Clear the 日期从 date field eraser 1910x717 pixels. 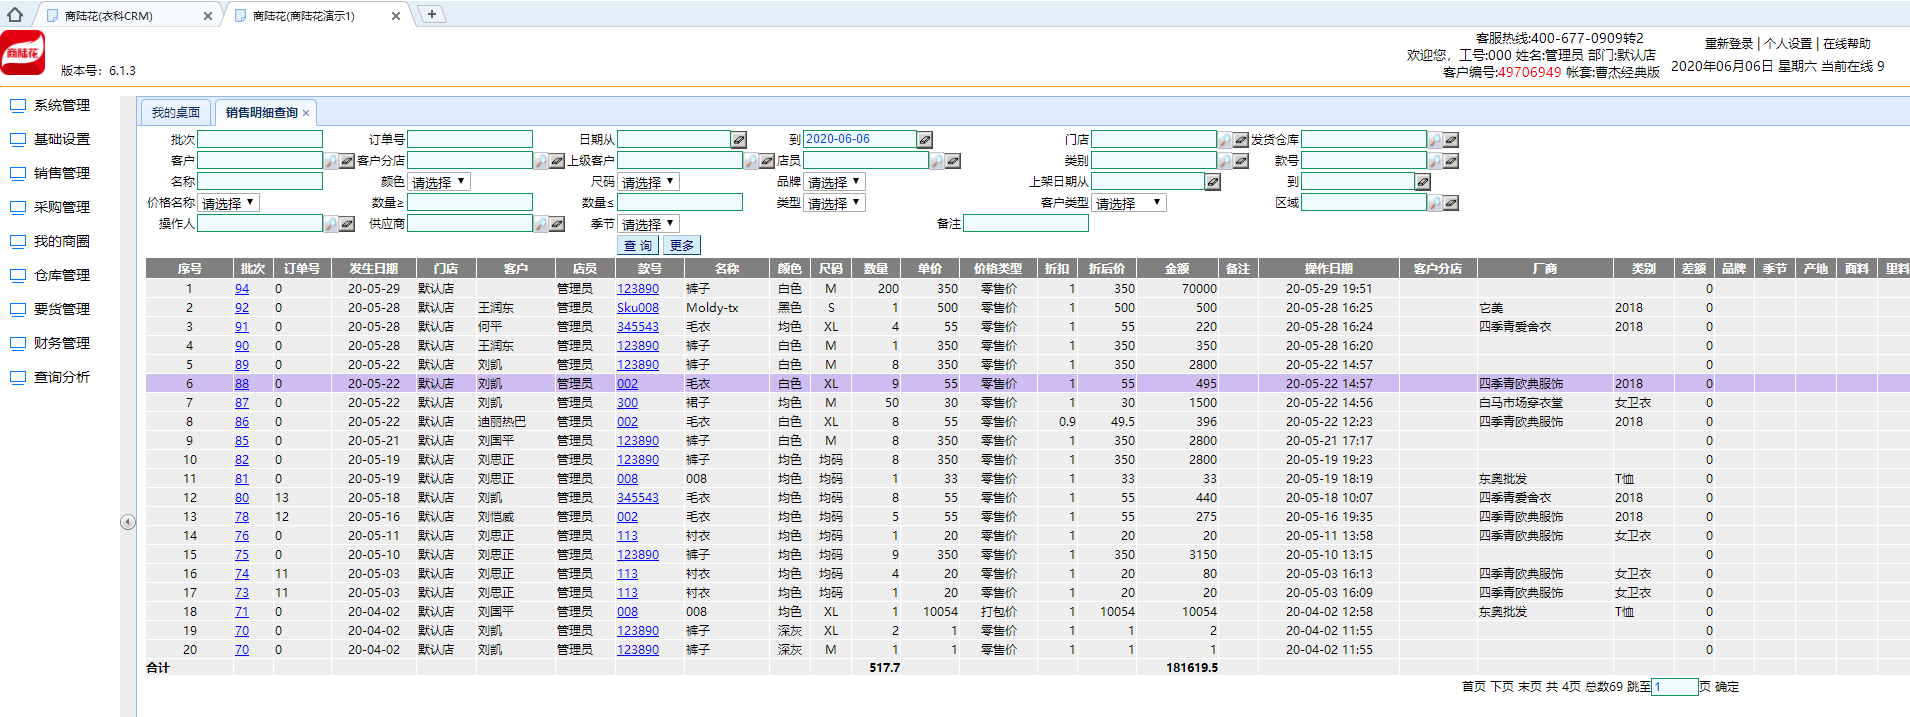pyautogui.click(x=739, y=140)
